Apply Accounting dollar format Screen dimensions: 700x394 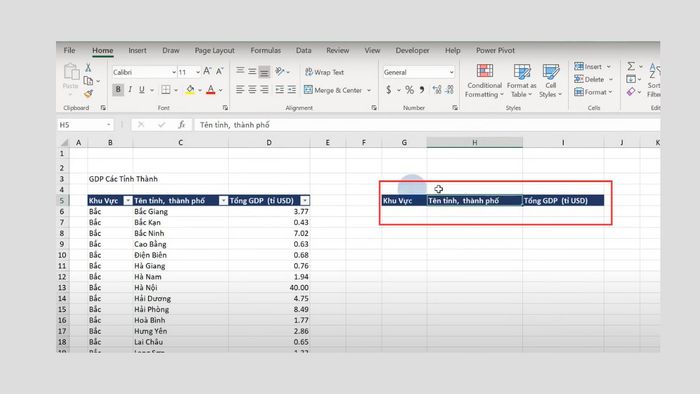[x=388, y=90]
